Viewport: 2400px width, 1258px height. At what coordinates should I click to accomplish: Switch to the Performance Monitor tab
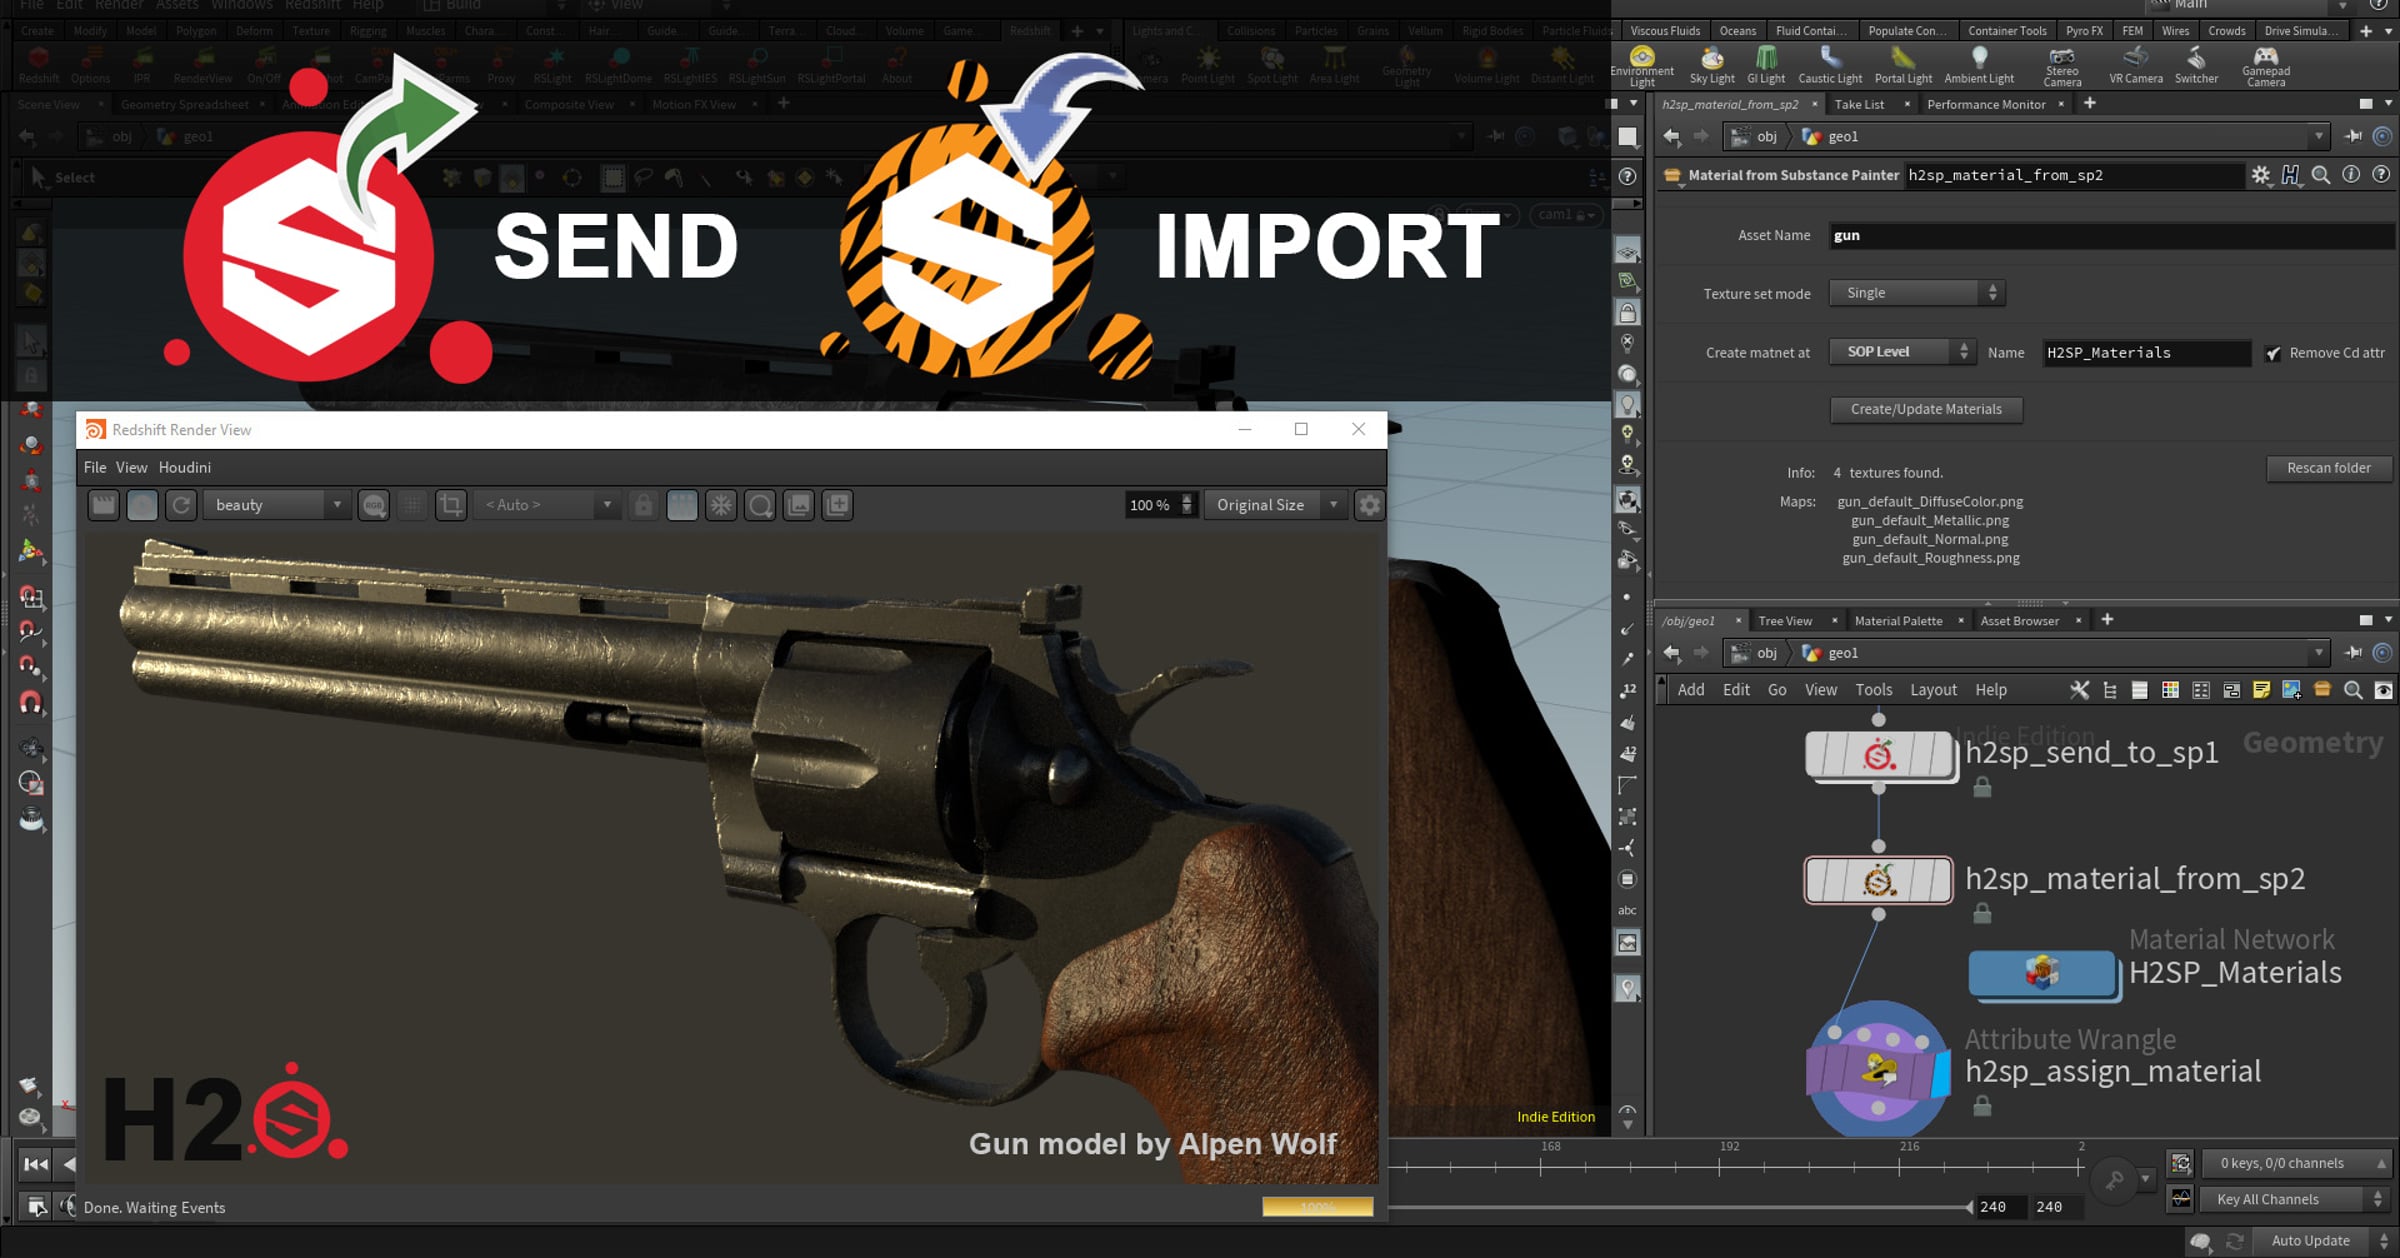1986,104
